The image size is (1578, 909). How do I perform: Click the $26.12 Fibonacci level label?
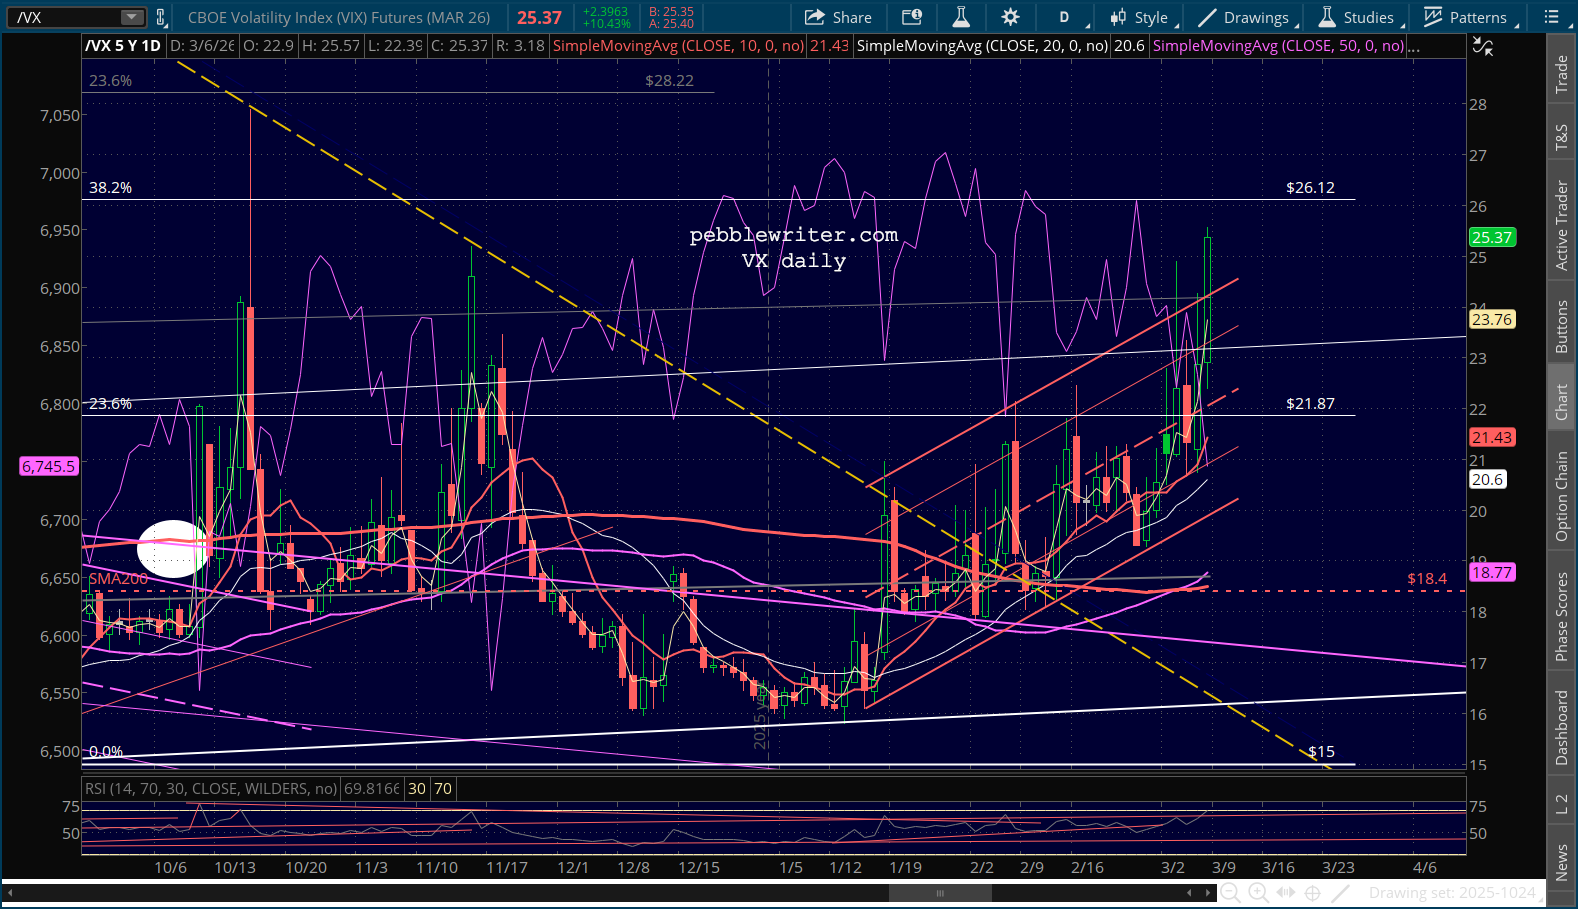click(1310, 188)
